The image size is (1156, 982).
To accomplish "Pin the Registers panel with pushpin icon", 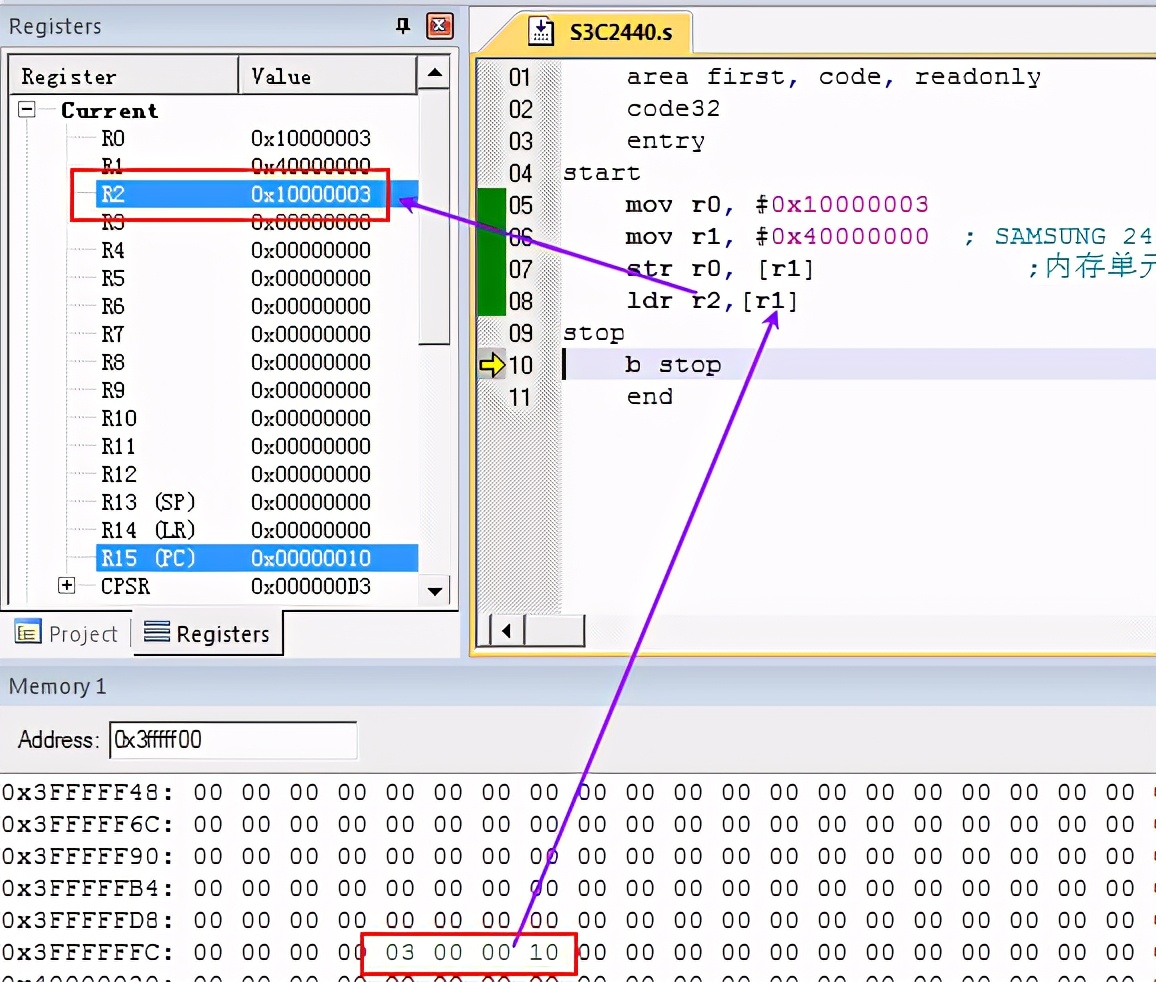I will coord(403,26).
